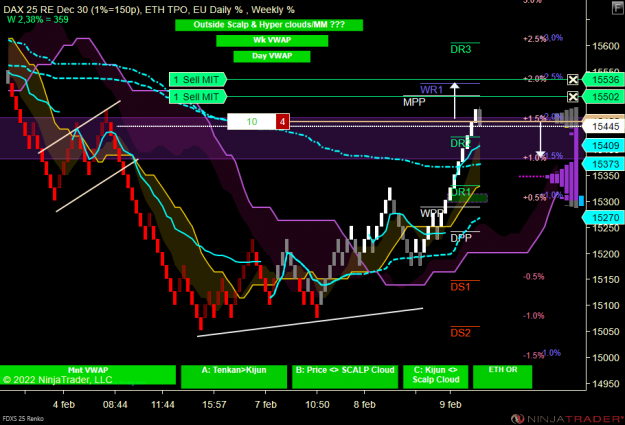Click the position quantity 10 box
625x425 pixels.
252,122
